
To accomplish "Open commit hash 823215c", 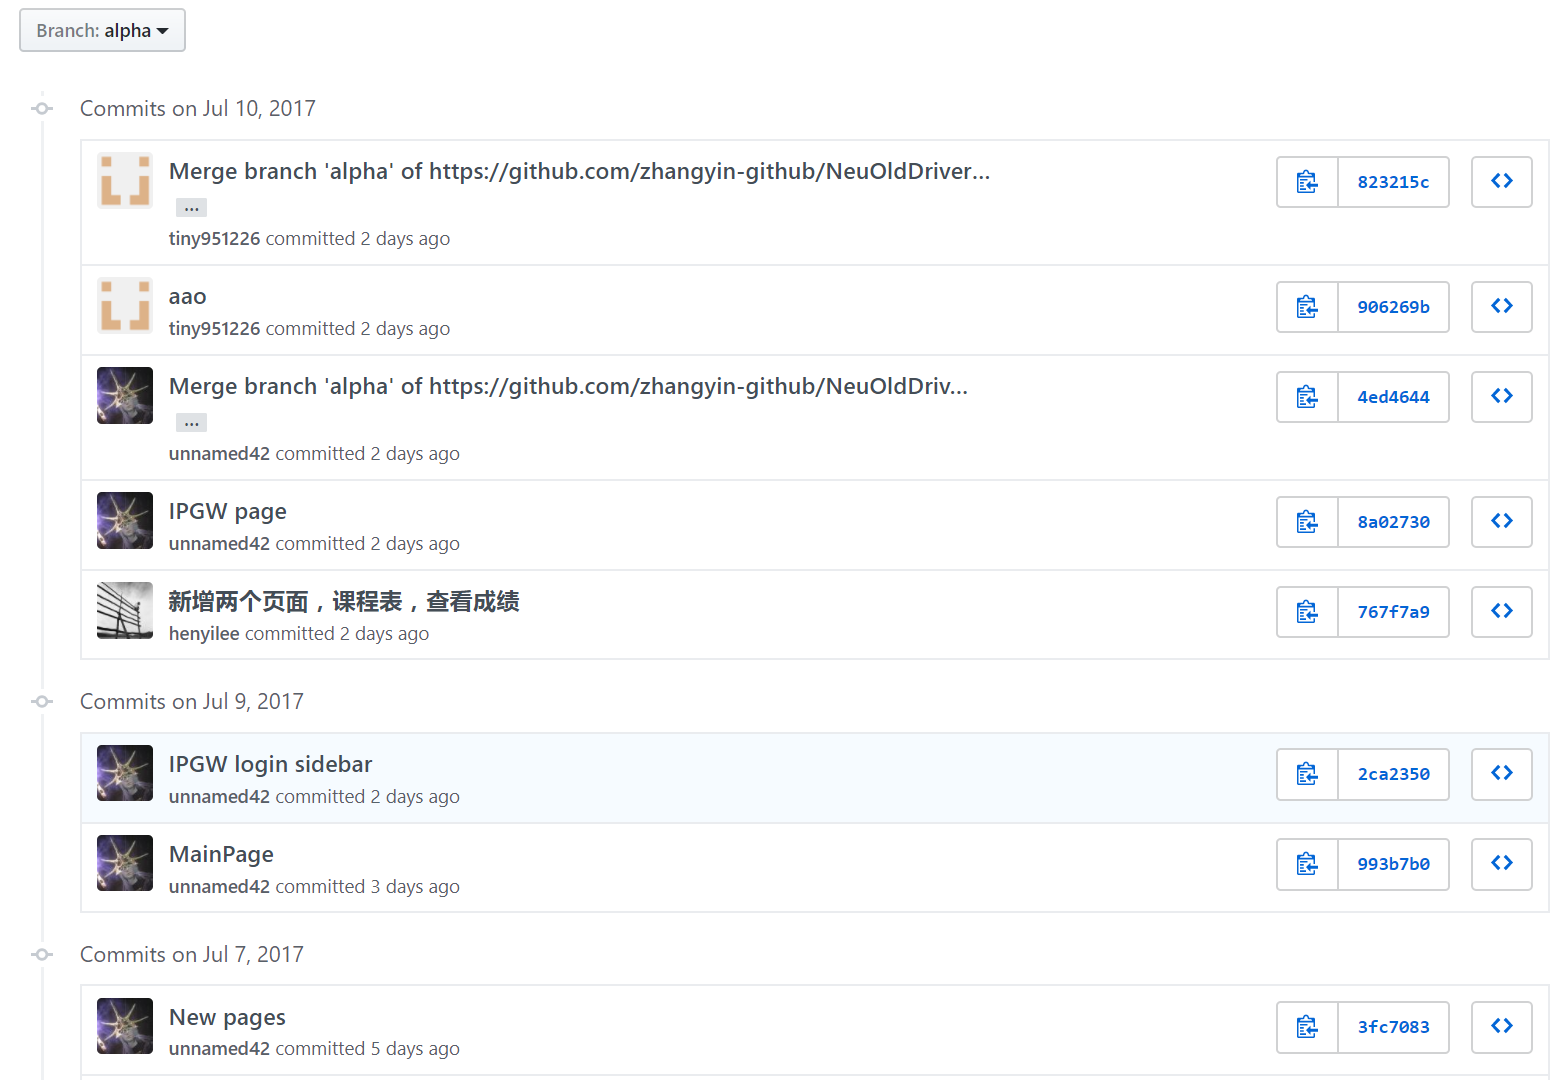I will pyautogui.click(x=1393, y=182).
